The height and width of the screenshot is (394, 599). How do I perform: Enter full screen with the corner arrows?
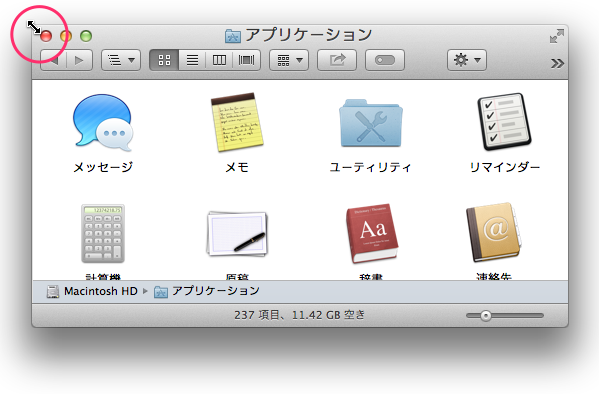(x=557, y=36)
